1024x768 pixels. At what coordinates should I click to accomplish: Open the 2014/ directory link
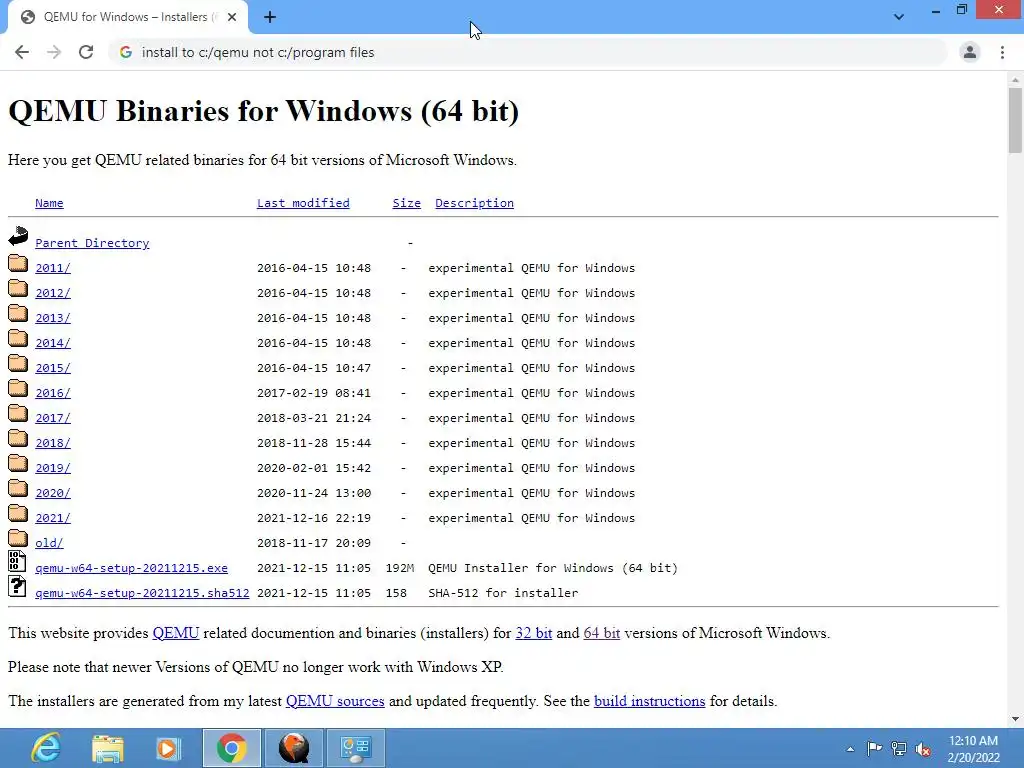pos(53,343)
